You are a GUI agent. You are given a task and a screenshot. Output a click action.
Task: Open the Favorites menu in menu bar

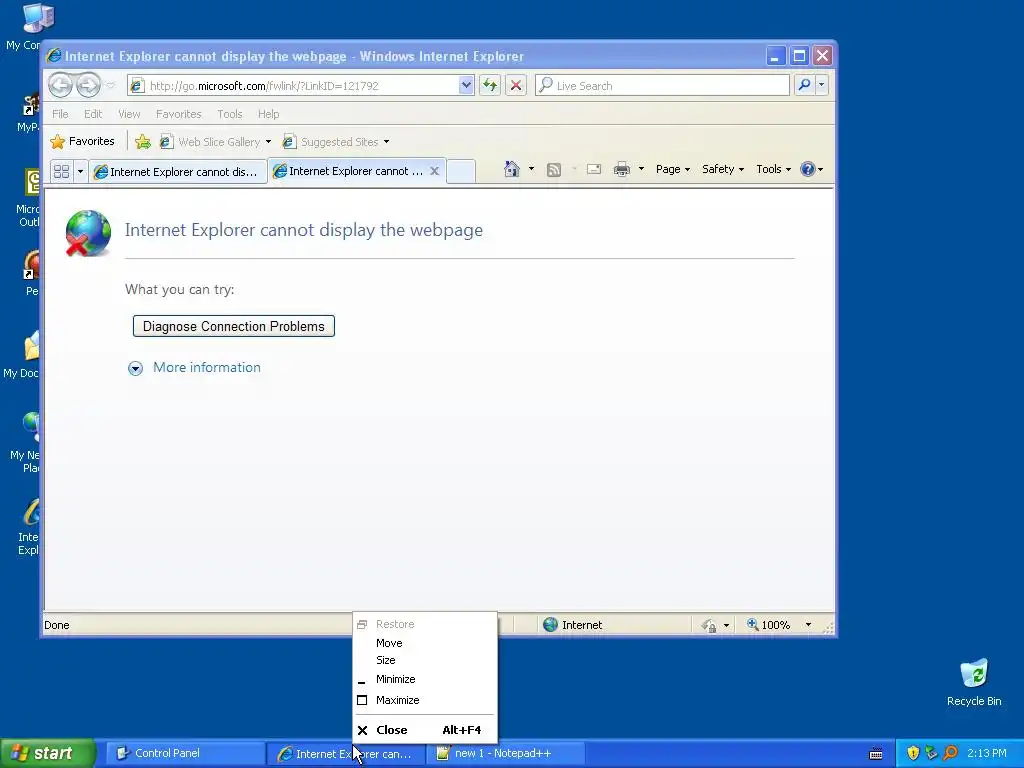point(178,114)
